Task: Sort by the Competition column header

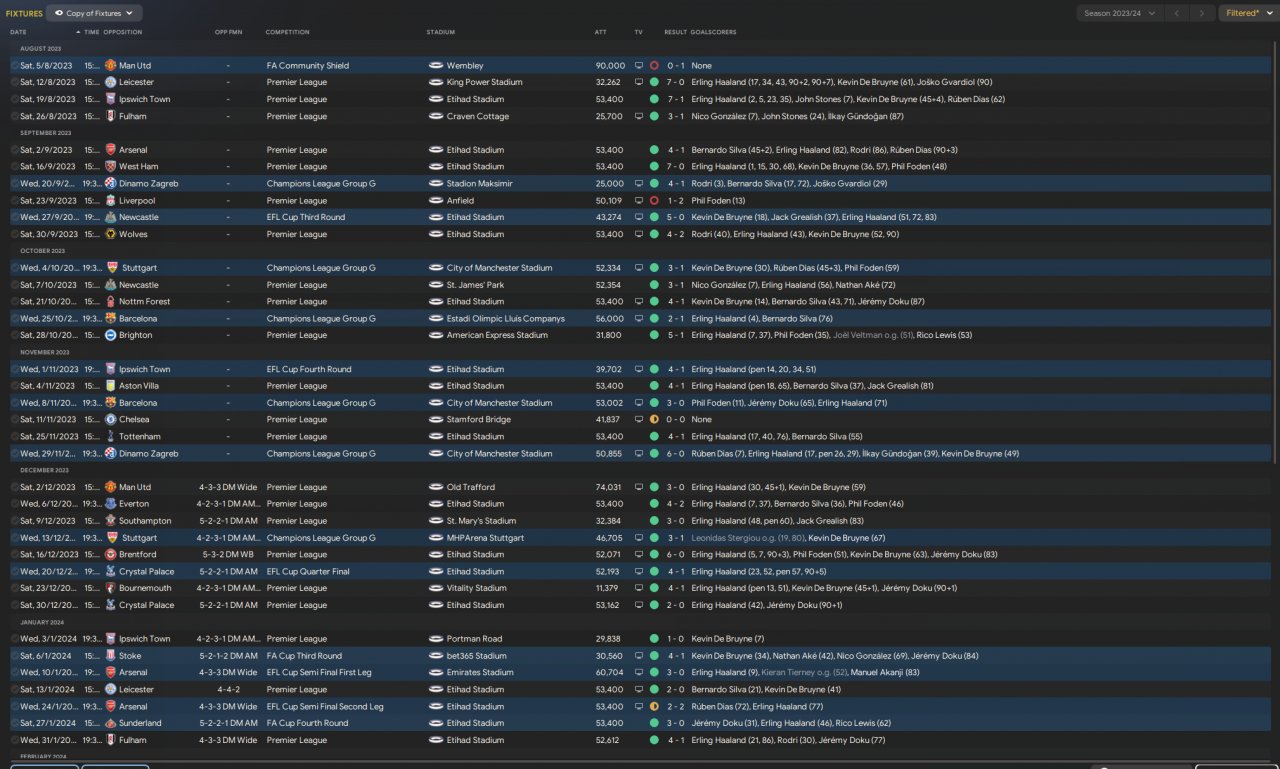Action: pyautogui.click(x=288, y=32)
